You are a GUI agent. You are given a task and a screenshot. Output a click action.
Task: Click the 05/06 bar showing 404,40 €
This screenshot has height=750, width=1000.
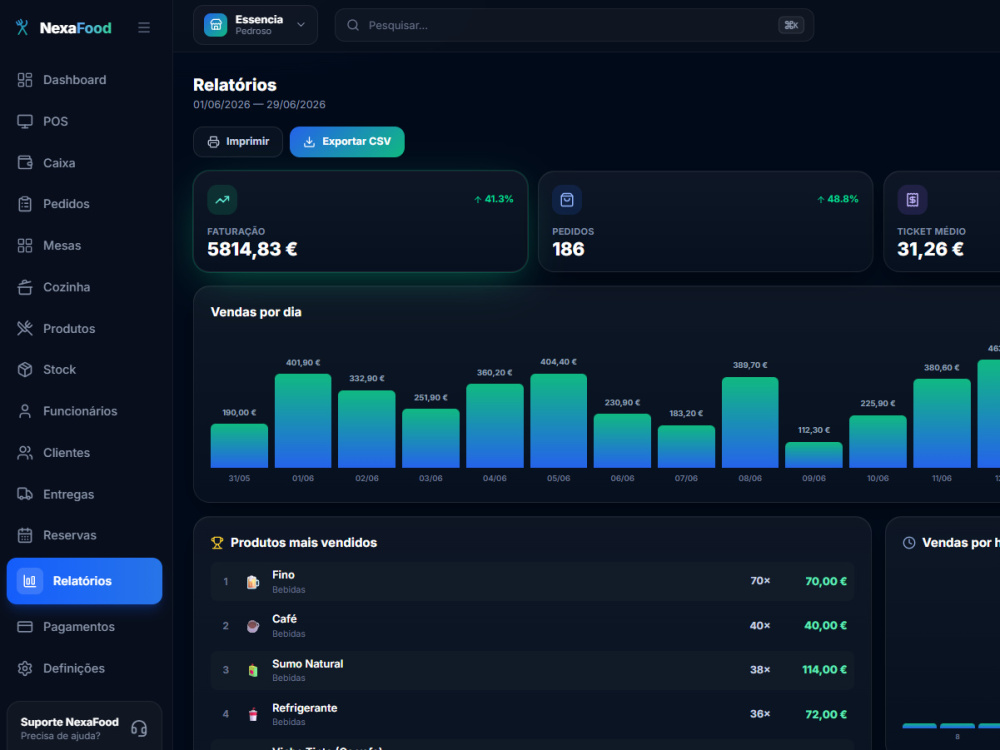click(x=559, y=421)
